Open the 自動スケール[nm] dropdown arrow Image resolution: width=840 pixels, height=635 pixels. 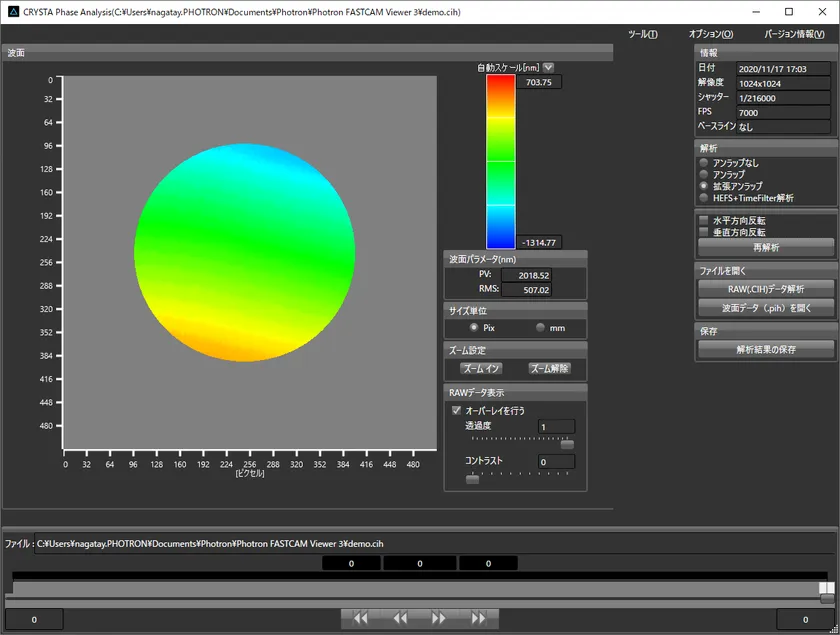tap(548, 67)
